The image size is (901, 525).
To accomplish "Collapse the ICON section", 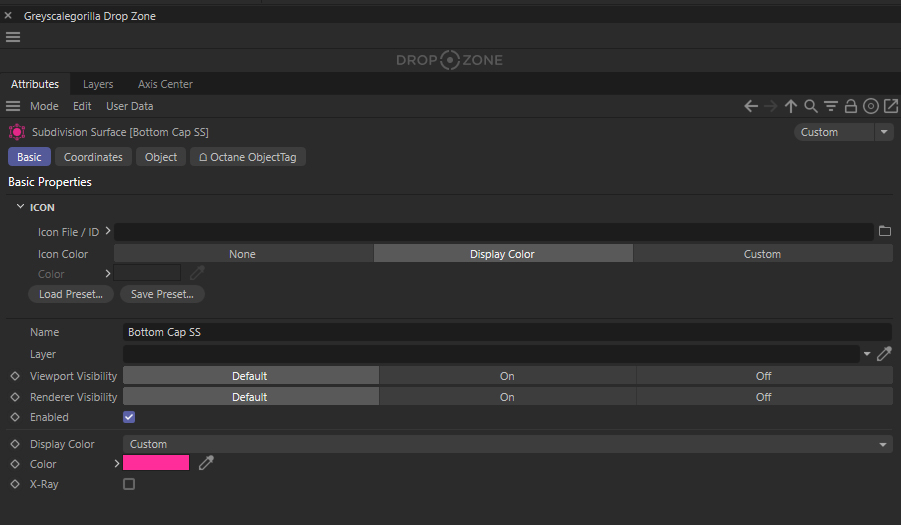I will tap(20, 206).
